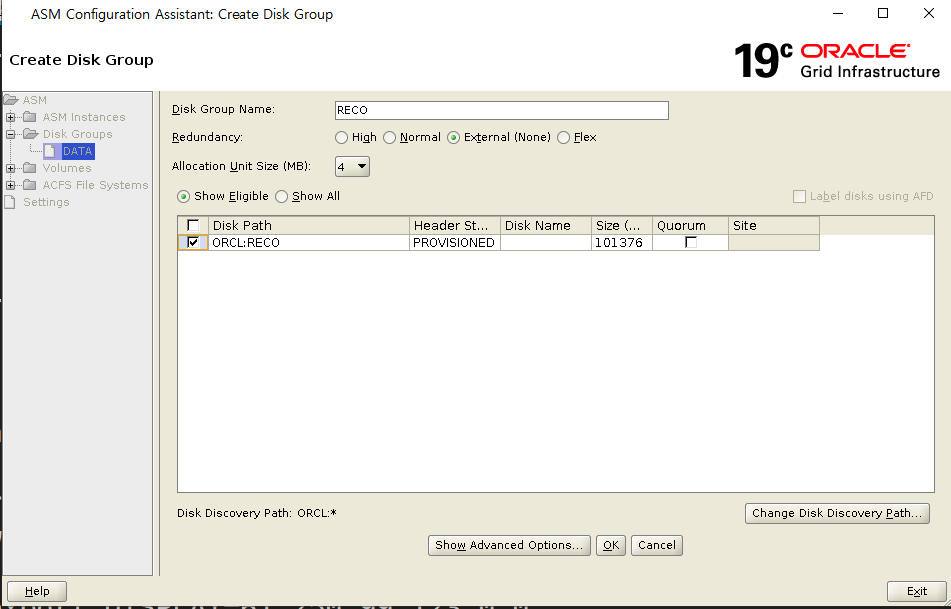
Task: Toggle Quorum checkbox for ORCL:RECO
Action: 691,243
